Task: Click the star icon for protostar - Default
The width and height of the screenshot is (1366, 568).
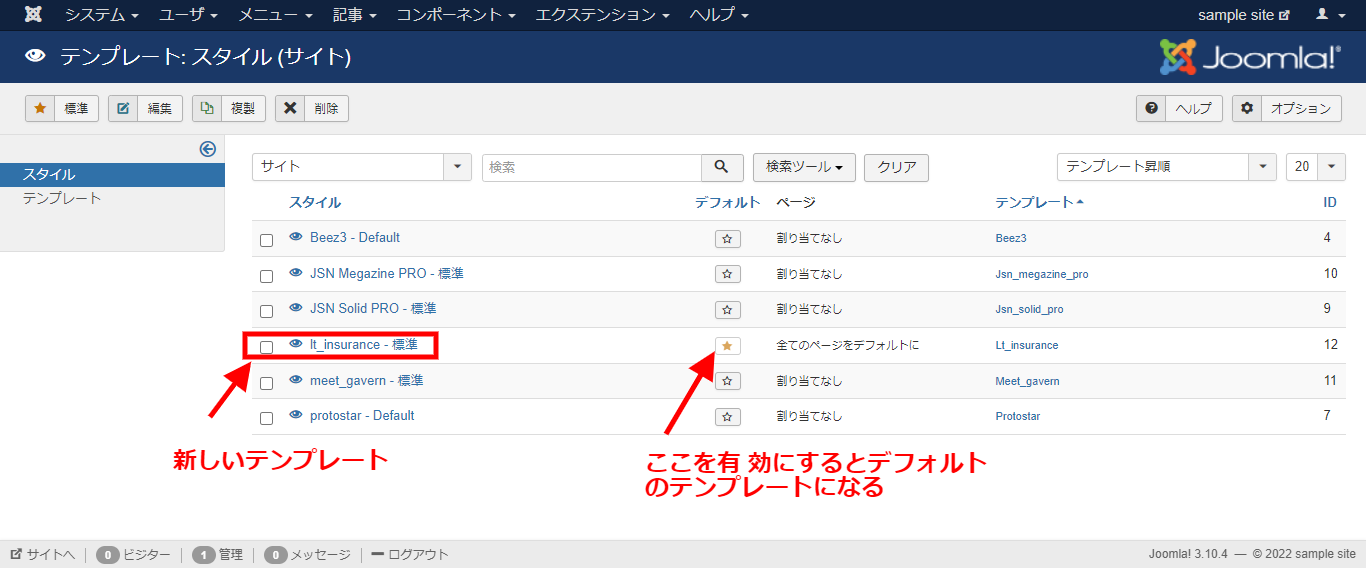Action: click(727, 416)
